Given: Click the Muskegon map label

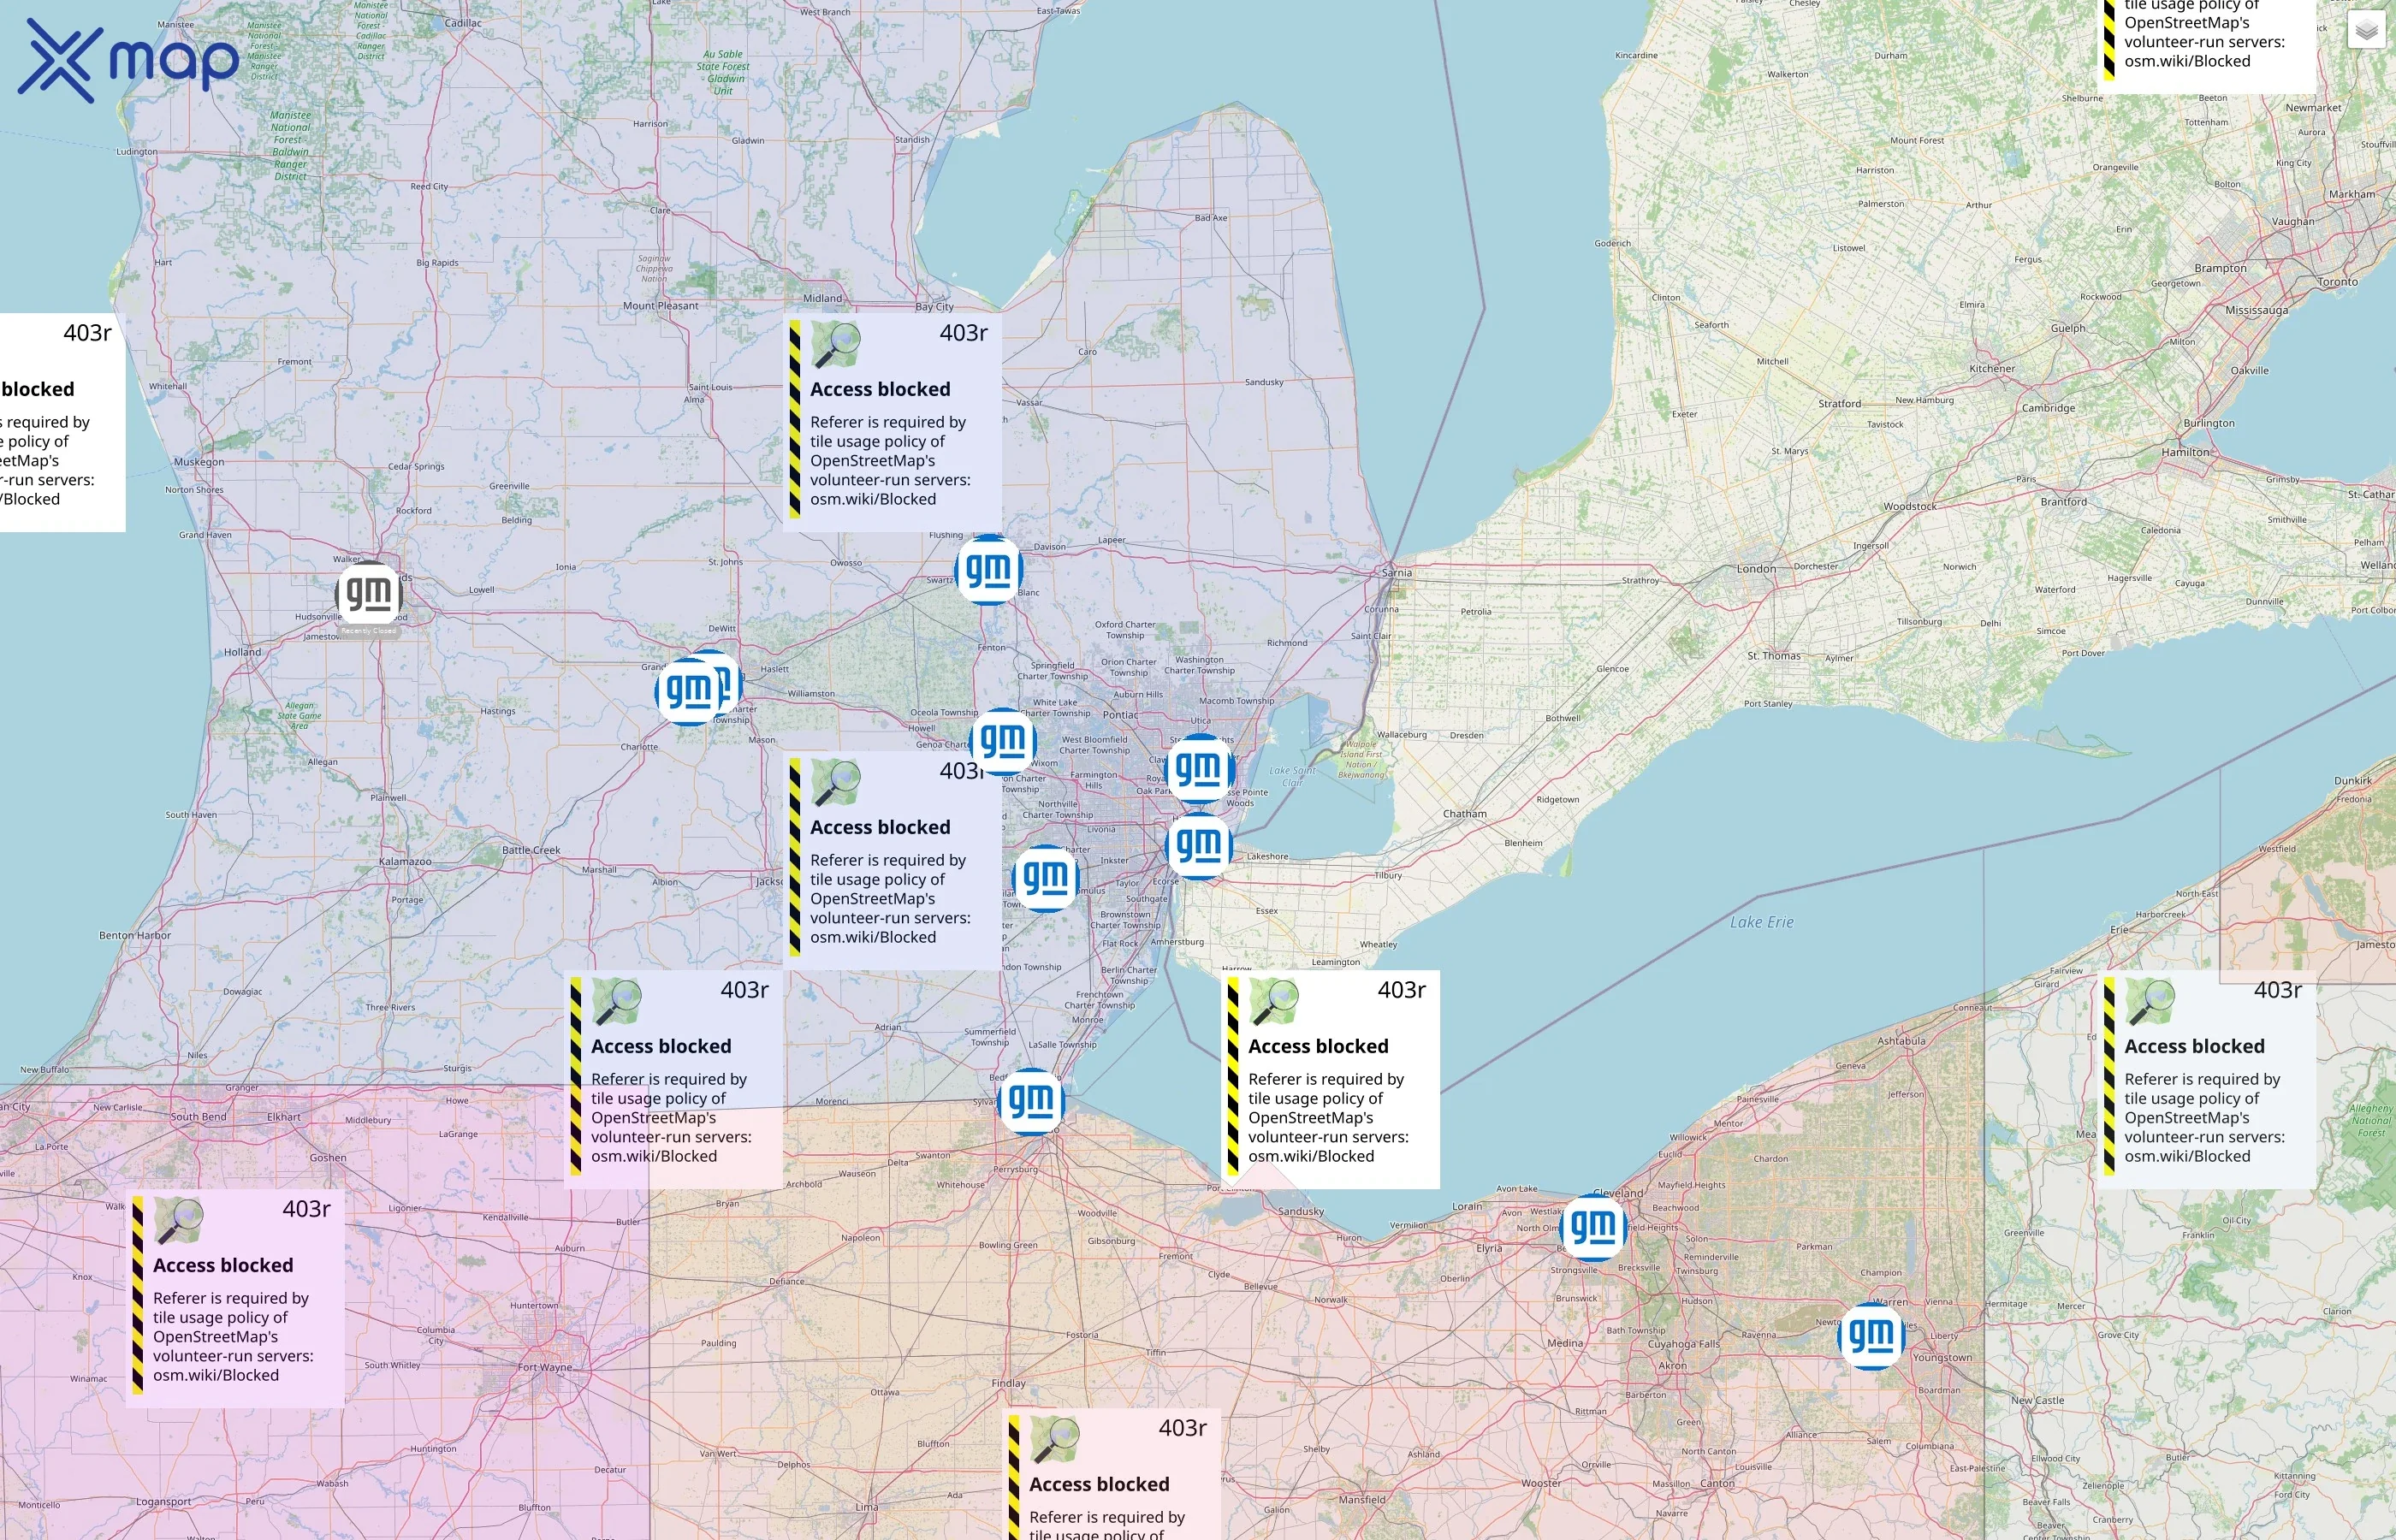Looking at the screenshot, I should point(199,462).
